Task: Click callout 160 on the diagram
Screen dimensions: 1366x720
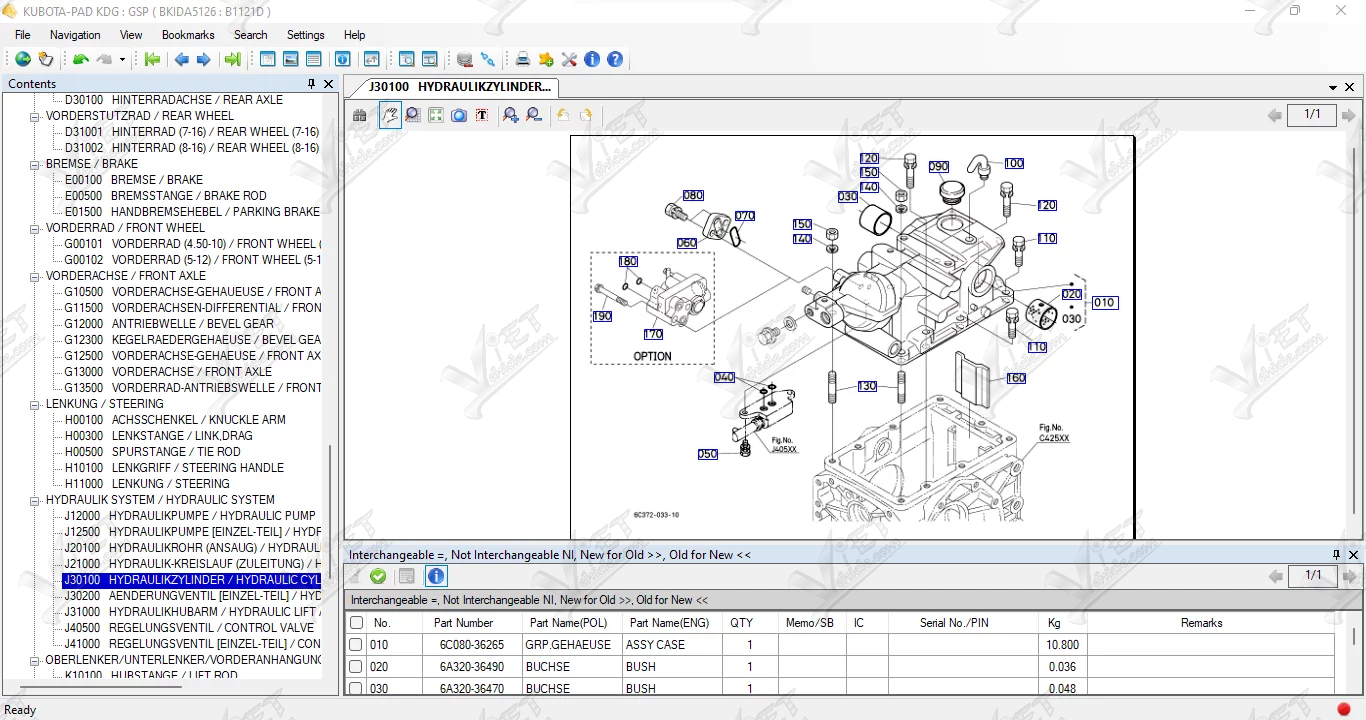Action: click(1016, 379)
